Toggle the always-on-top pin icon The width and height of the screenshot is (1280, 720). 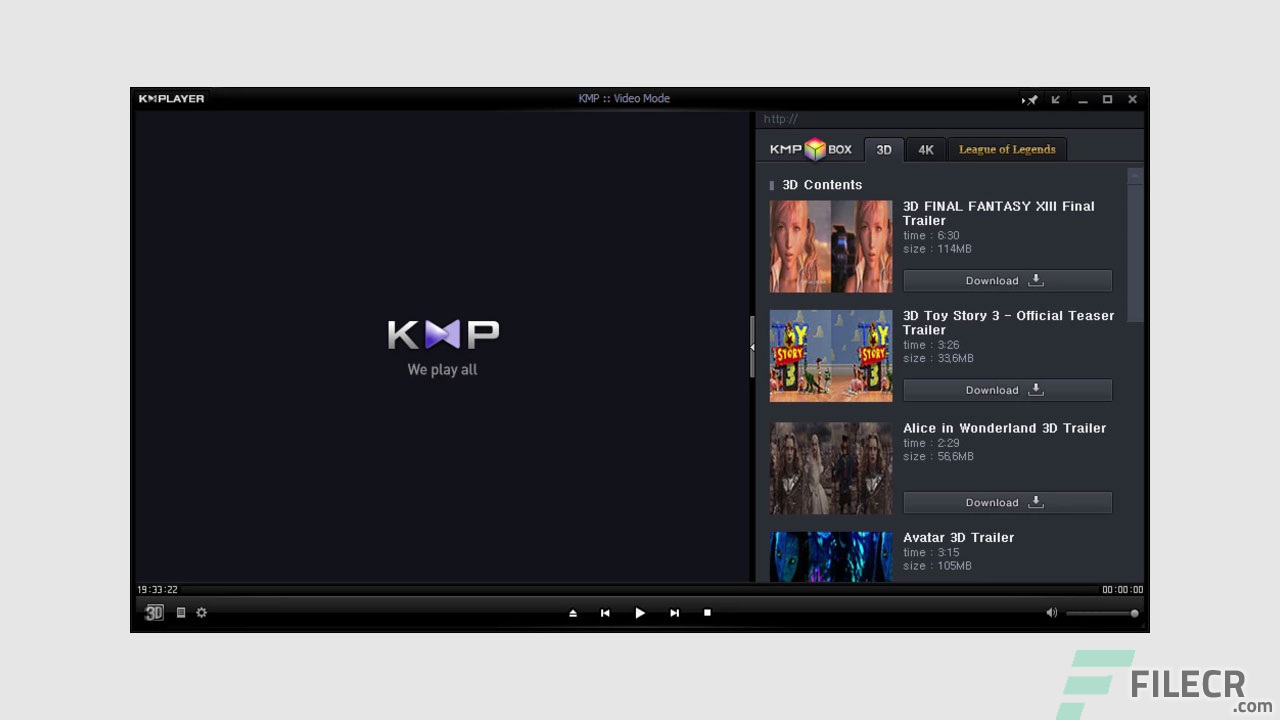pos(1029,99)
